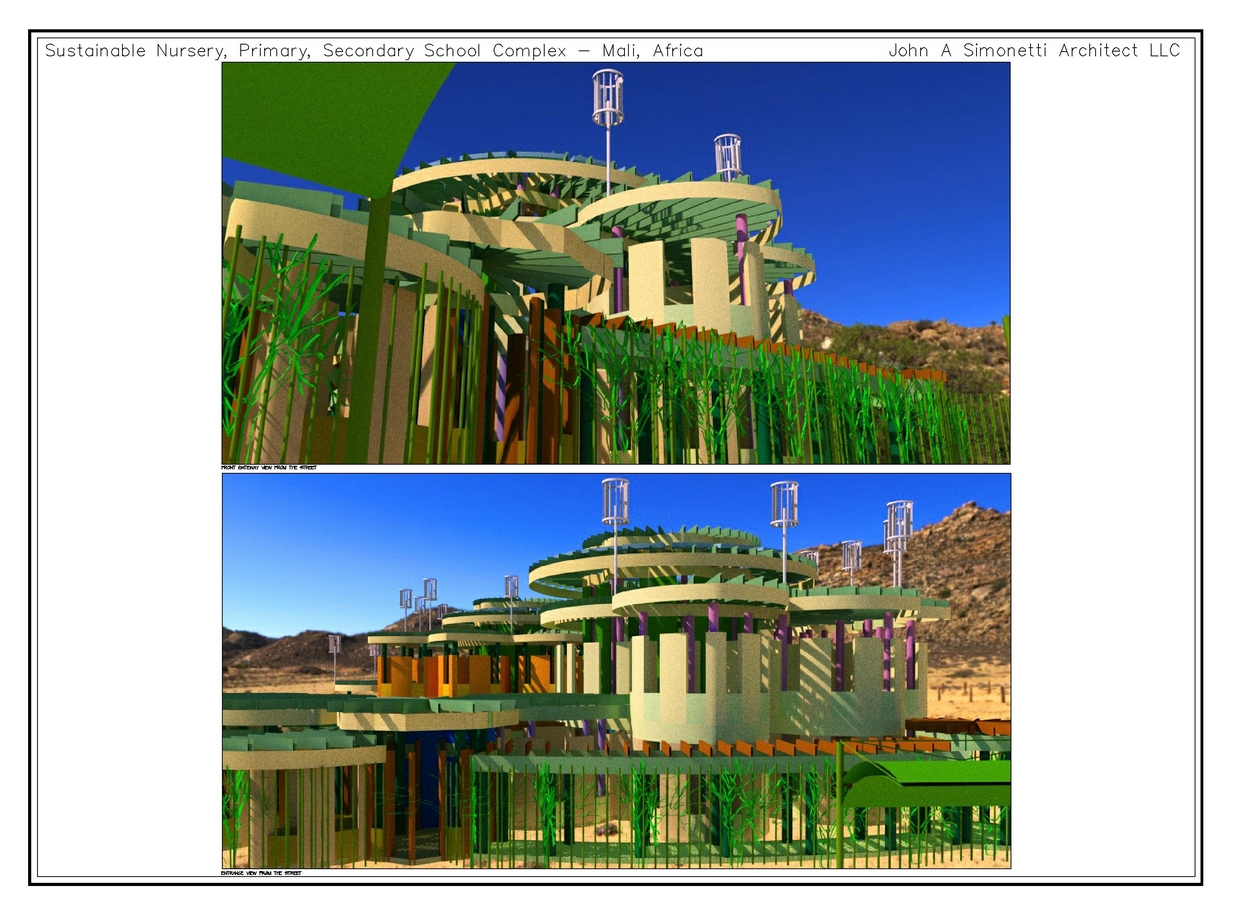
Task: Click the green curved canopy at bottom right
Action: click(926, 782)
